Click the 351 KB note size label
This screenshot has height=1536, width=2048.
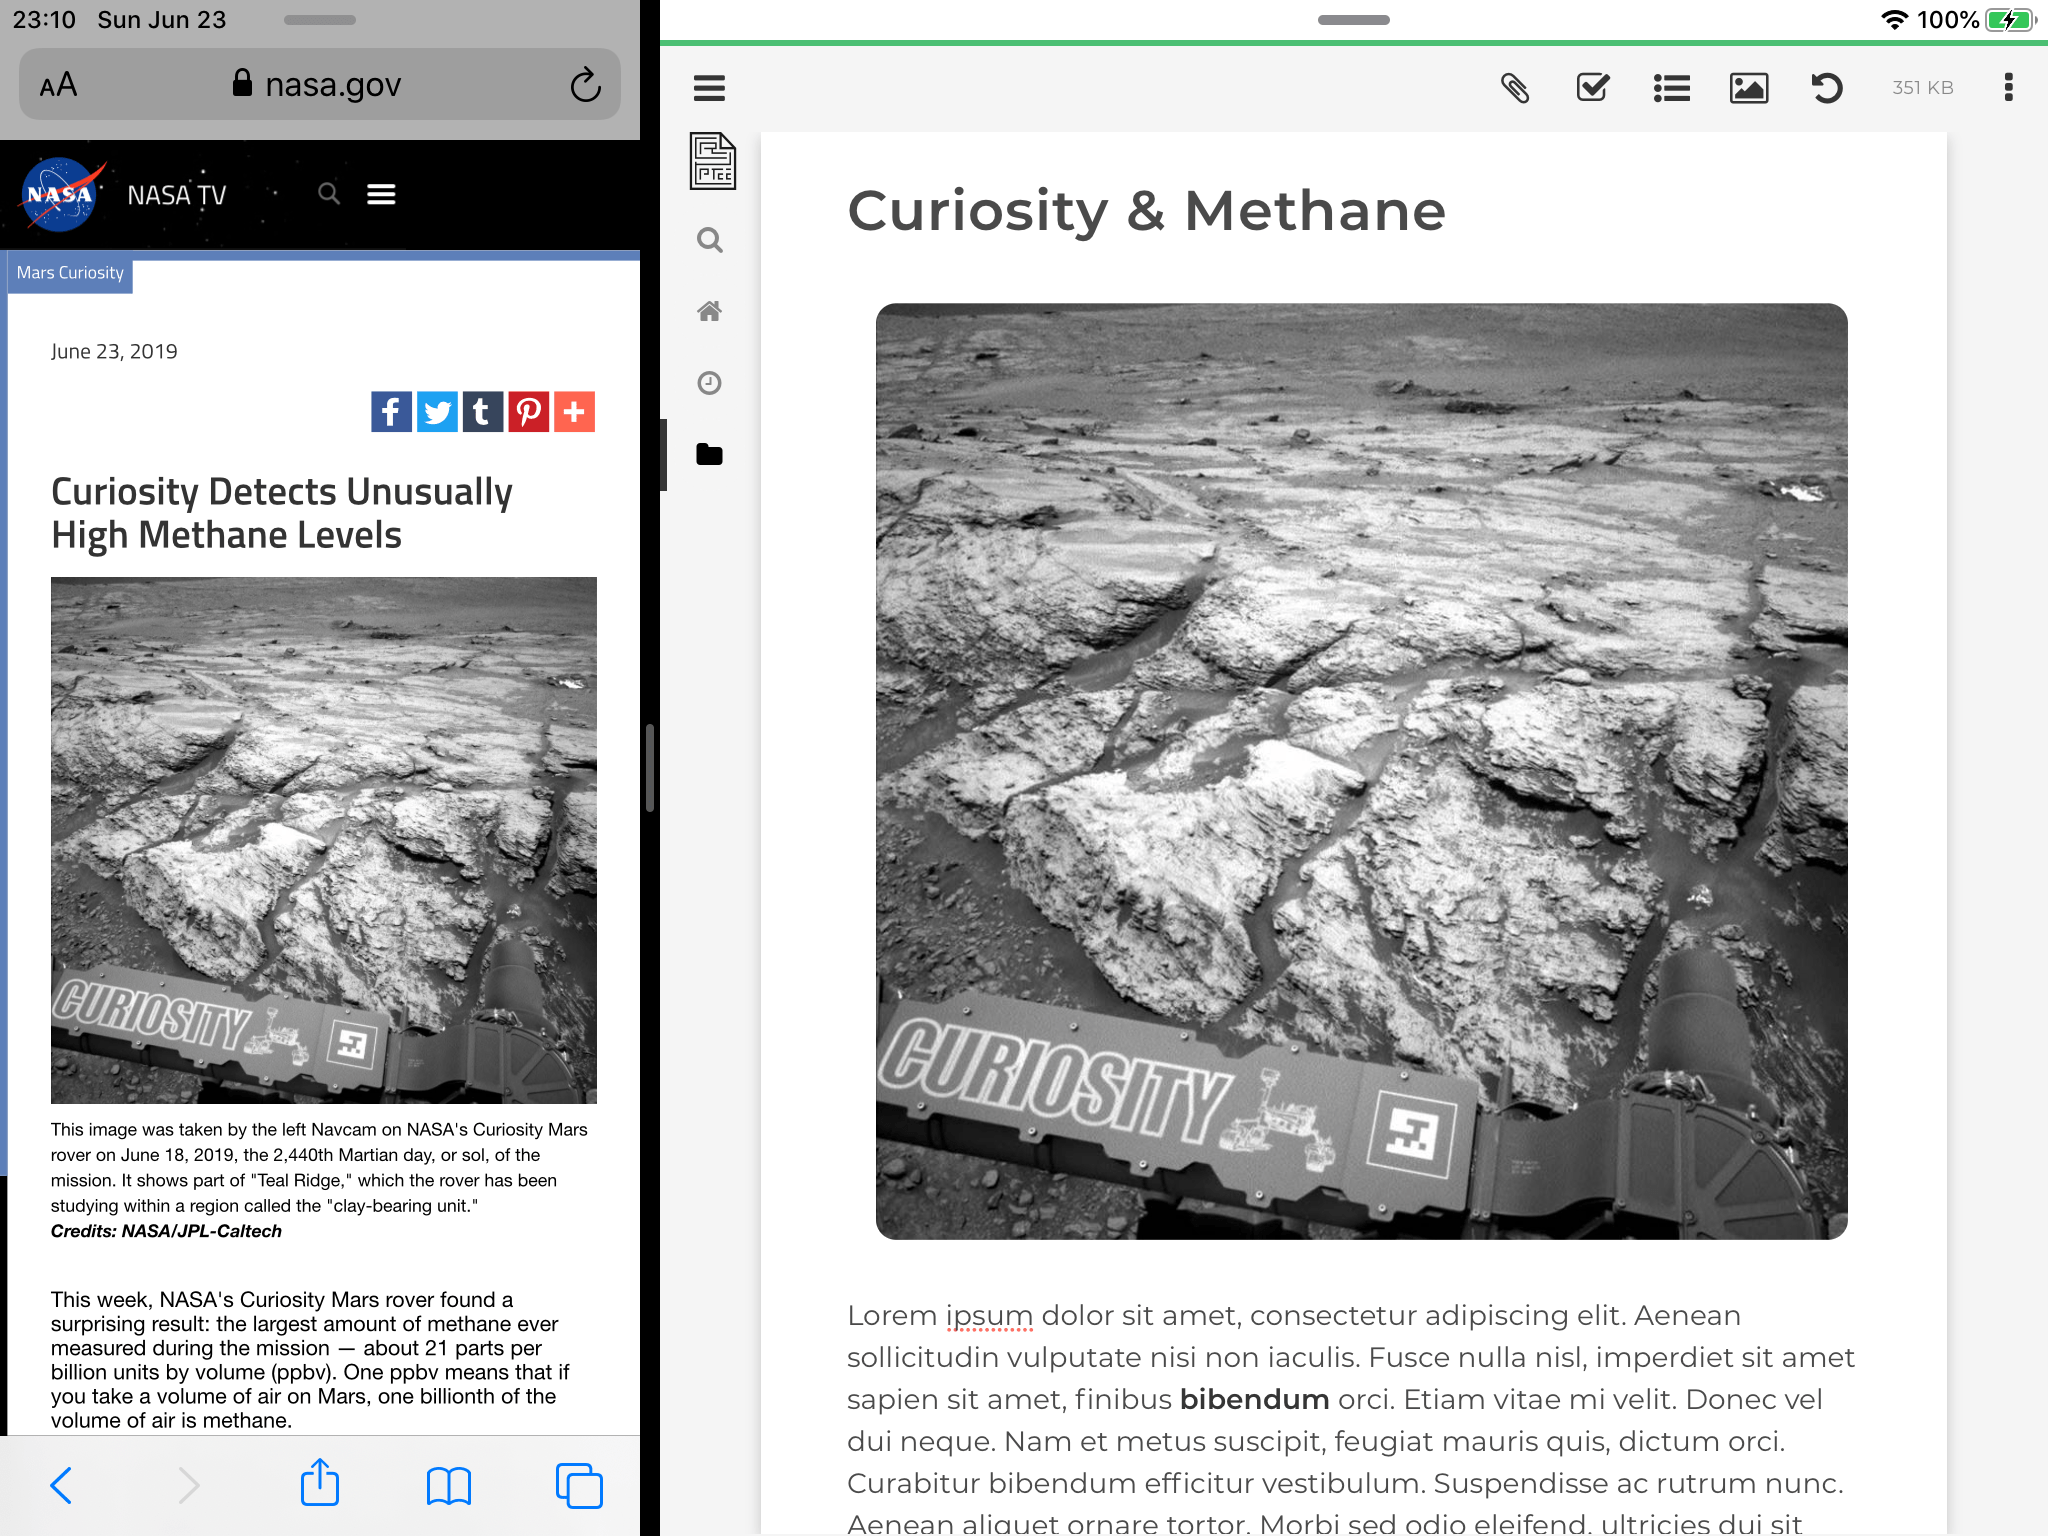click(x=1922, y=88)
